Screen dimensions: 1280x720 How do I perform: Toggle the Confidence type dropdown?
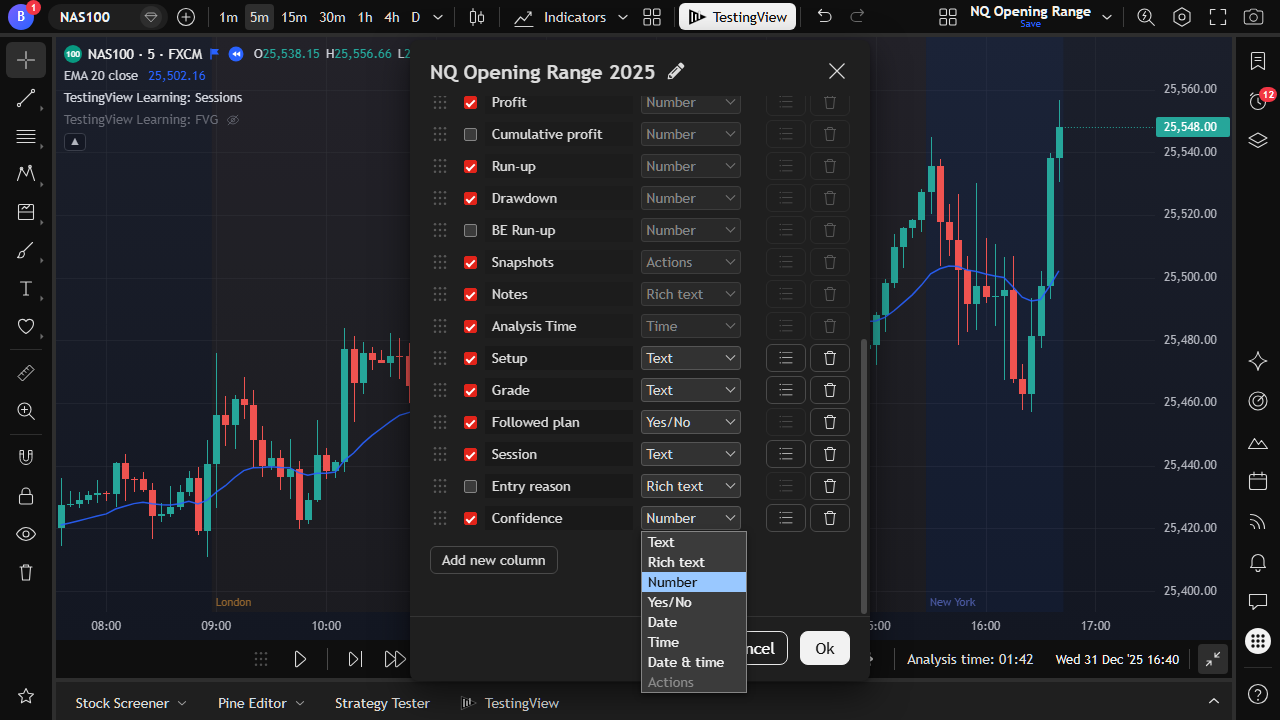click(x=691, y=518)
